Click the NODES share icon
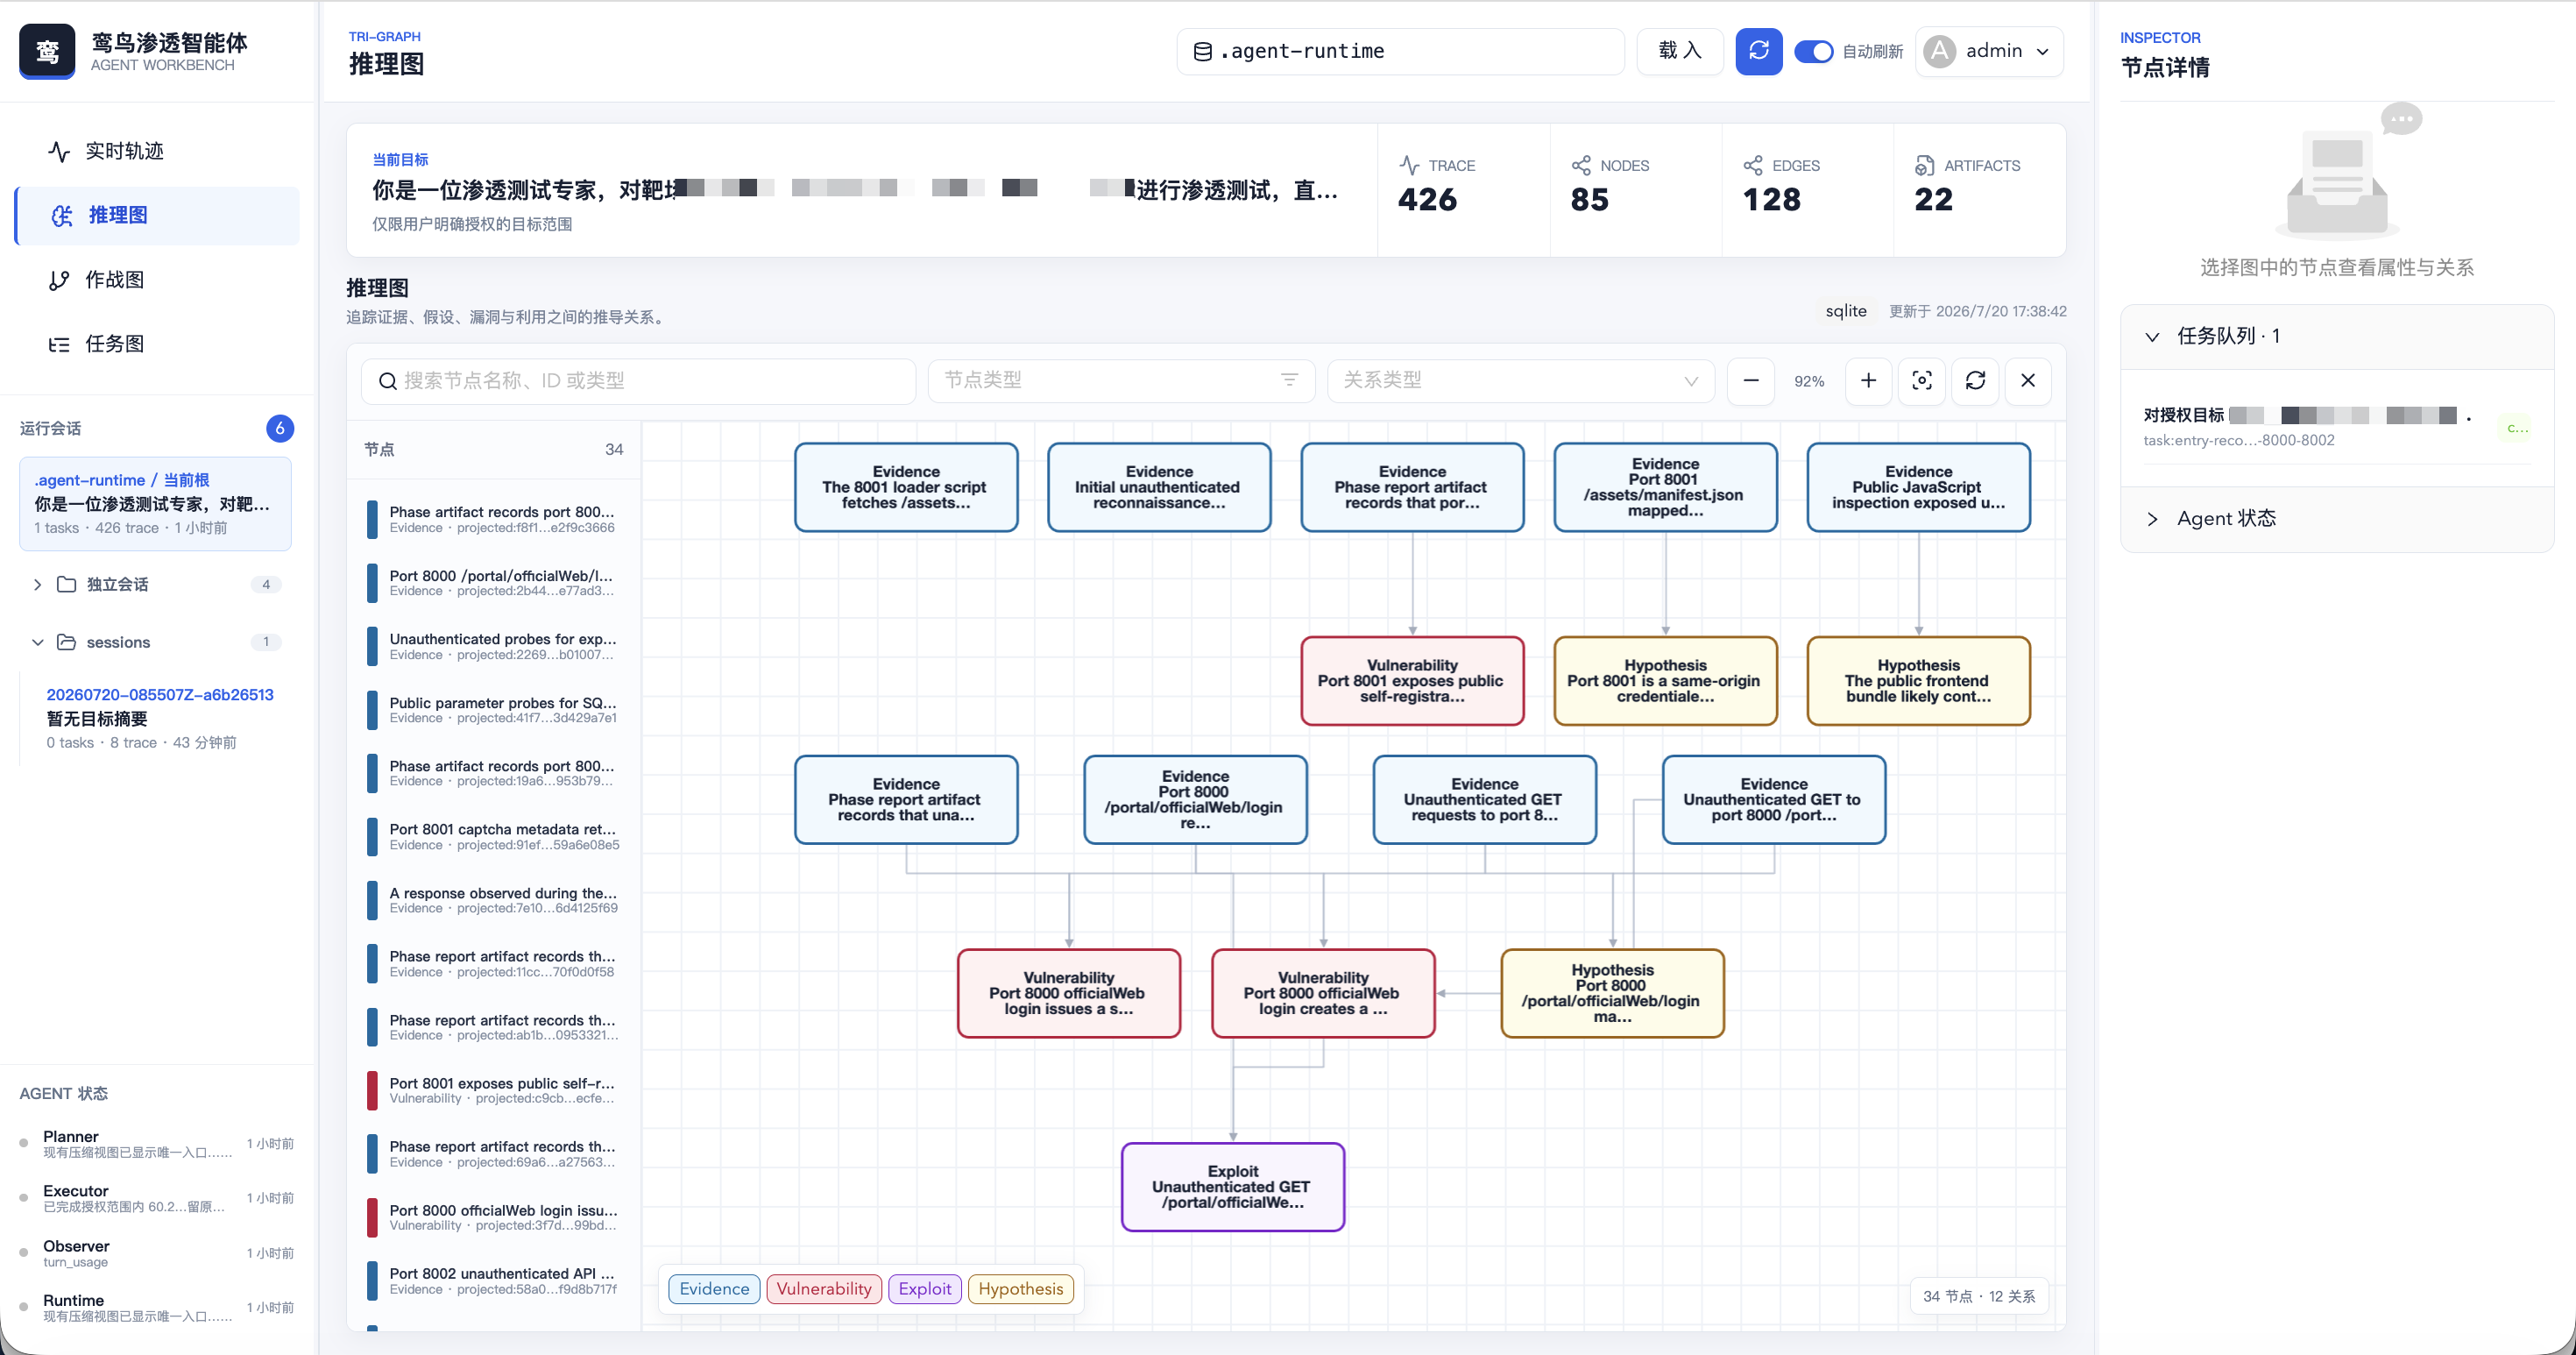The width and height of the screenshot is (2576, 1355). pyautogui.click(x=1581, y=166)
